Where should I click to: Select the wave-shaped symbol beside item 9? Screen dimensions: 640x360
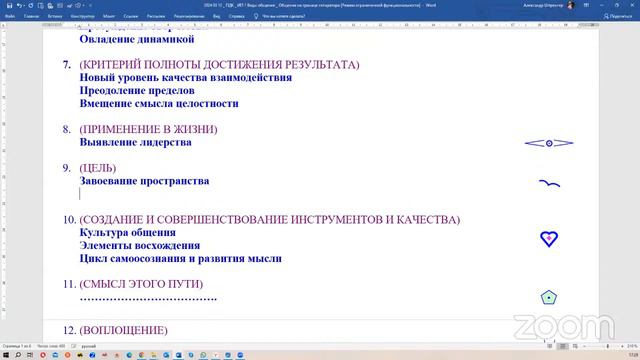point(549,184)
